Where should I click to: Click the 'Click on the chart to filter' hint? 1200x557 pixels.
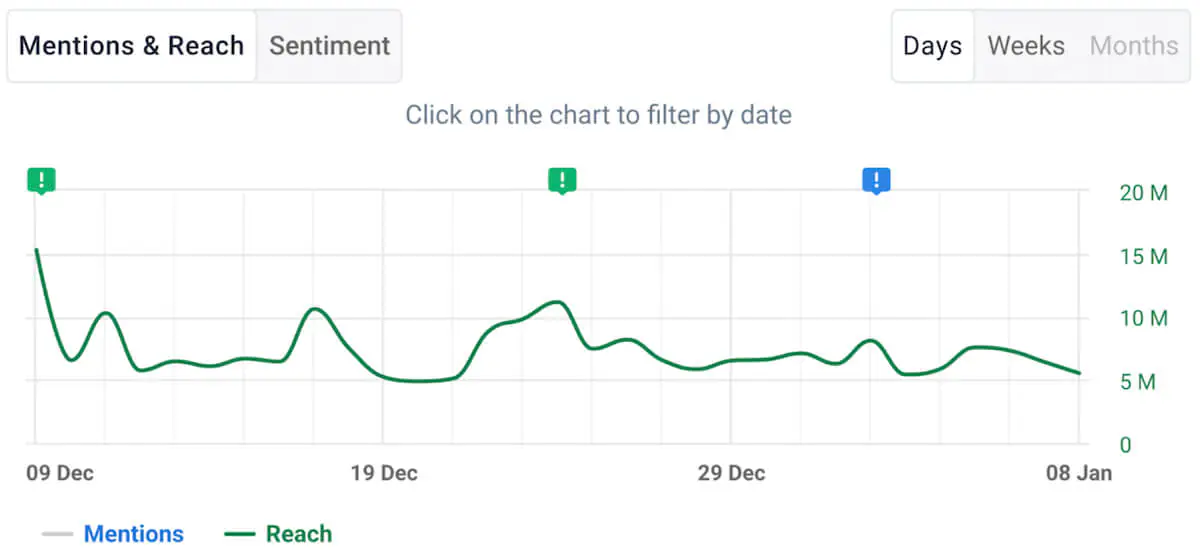598,115
